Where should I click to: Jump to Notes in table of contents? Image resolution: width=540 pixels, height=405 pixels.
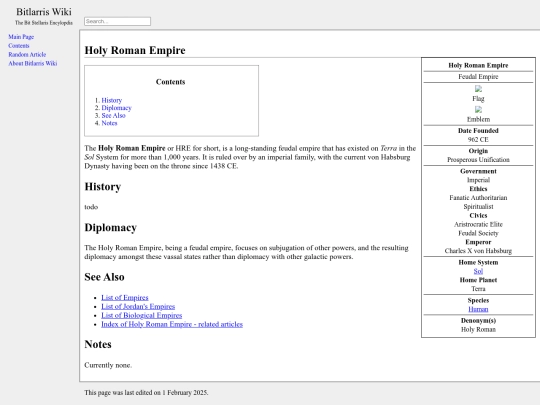pyautogui.click(x=109, y=123)
